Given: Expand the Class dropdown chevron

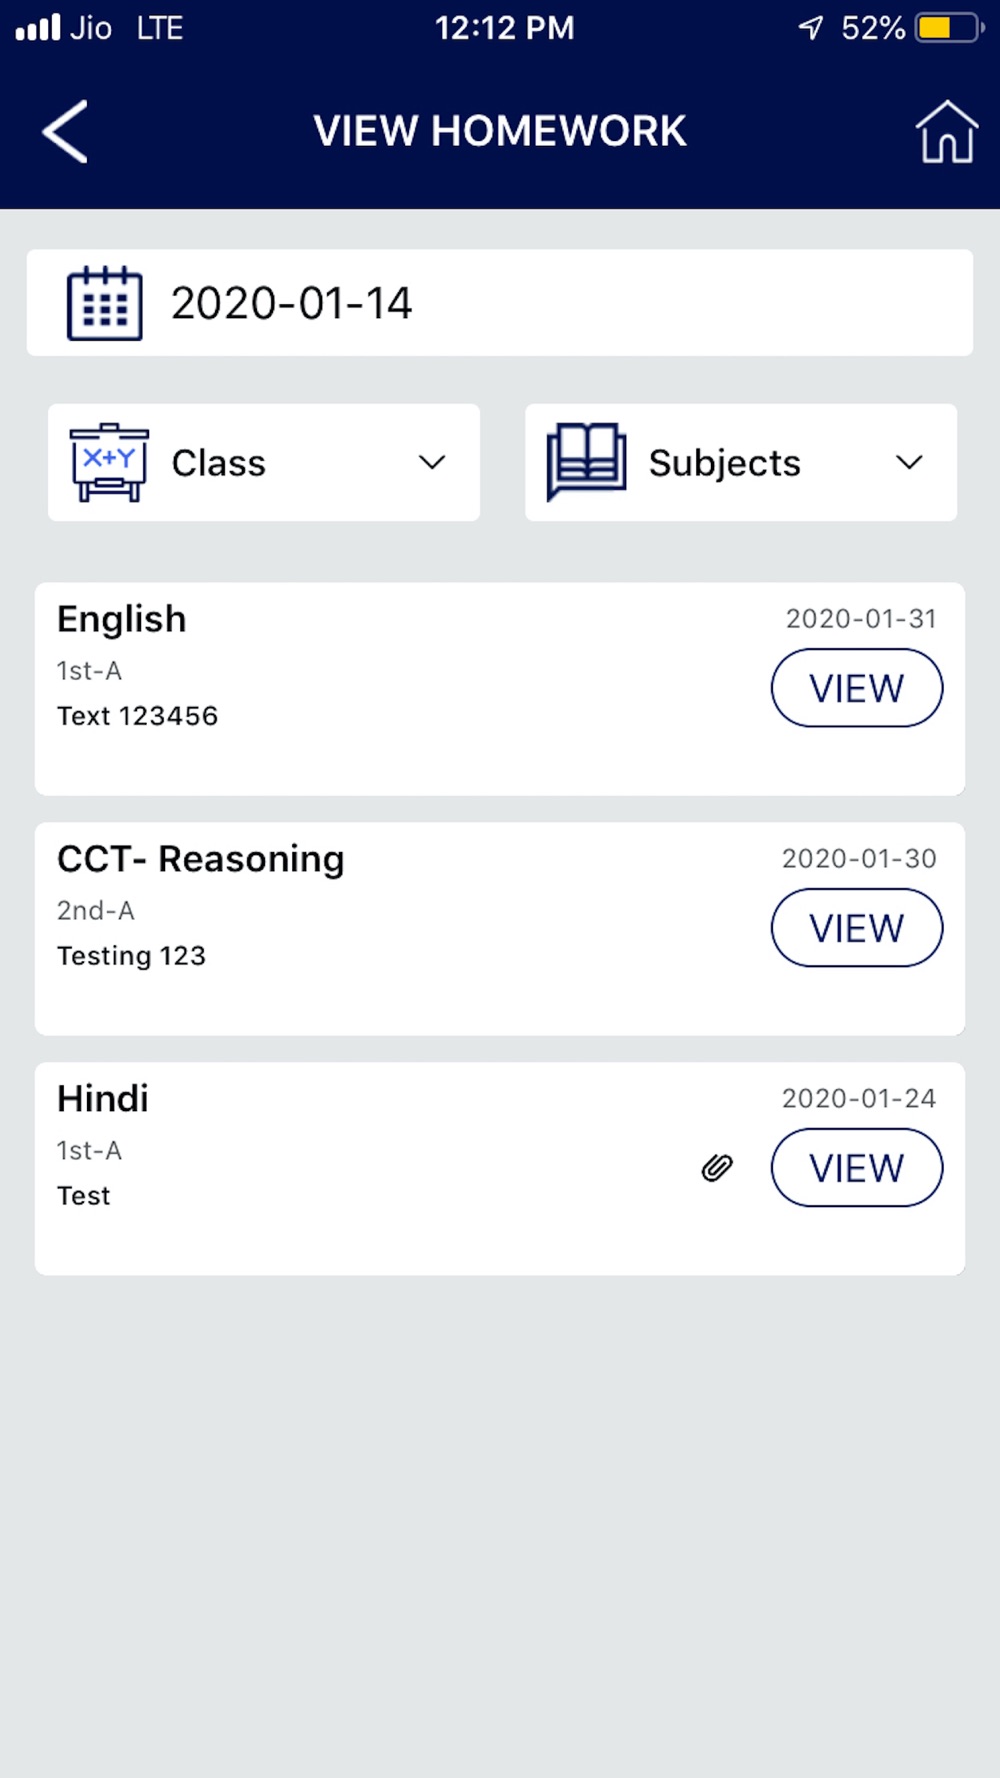Looking at the screenshot, I should pos(432,462).
